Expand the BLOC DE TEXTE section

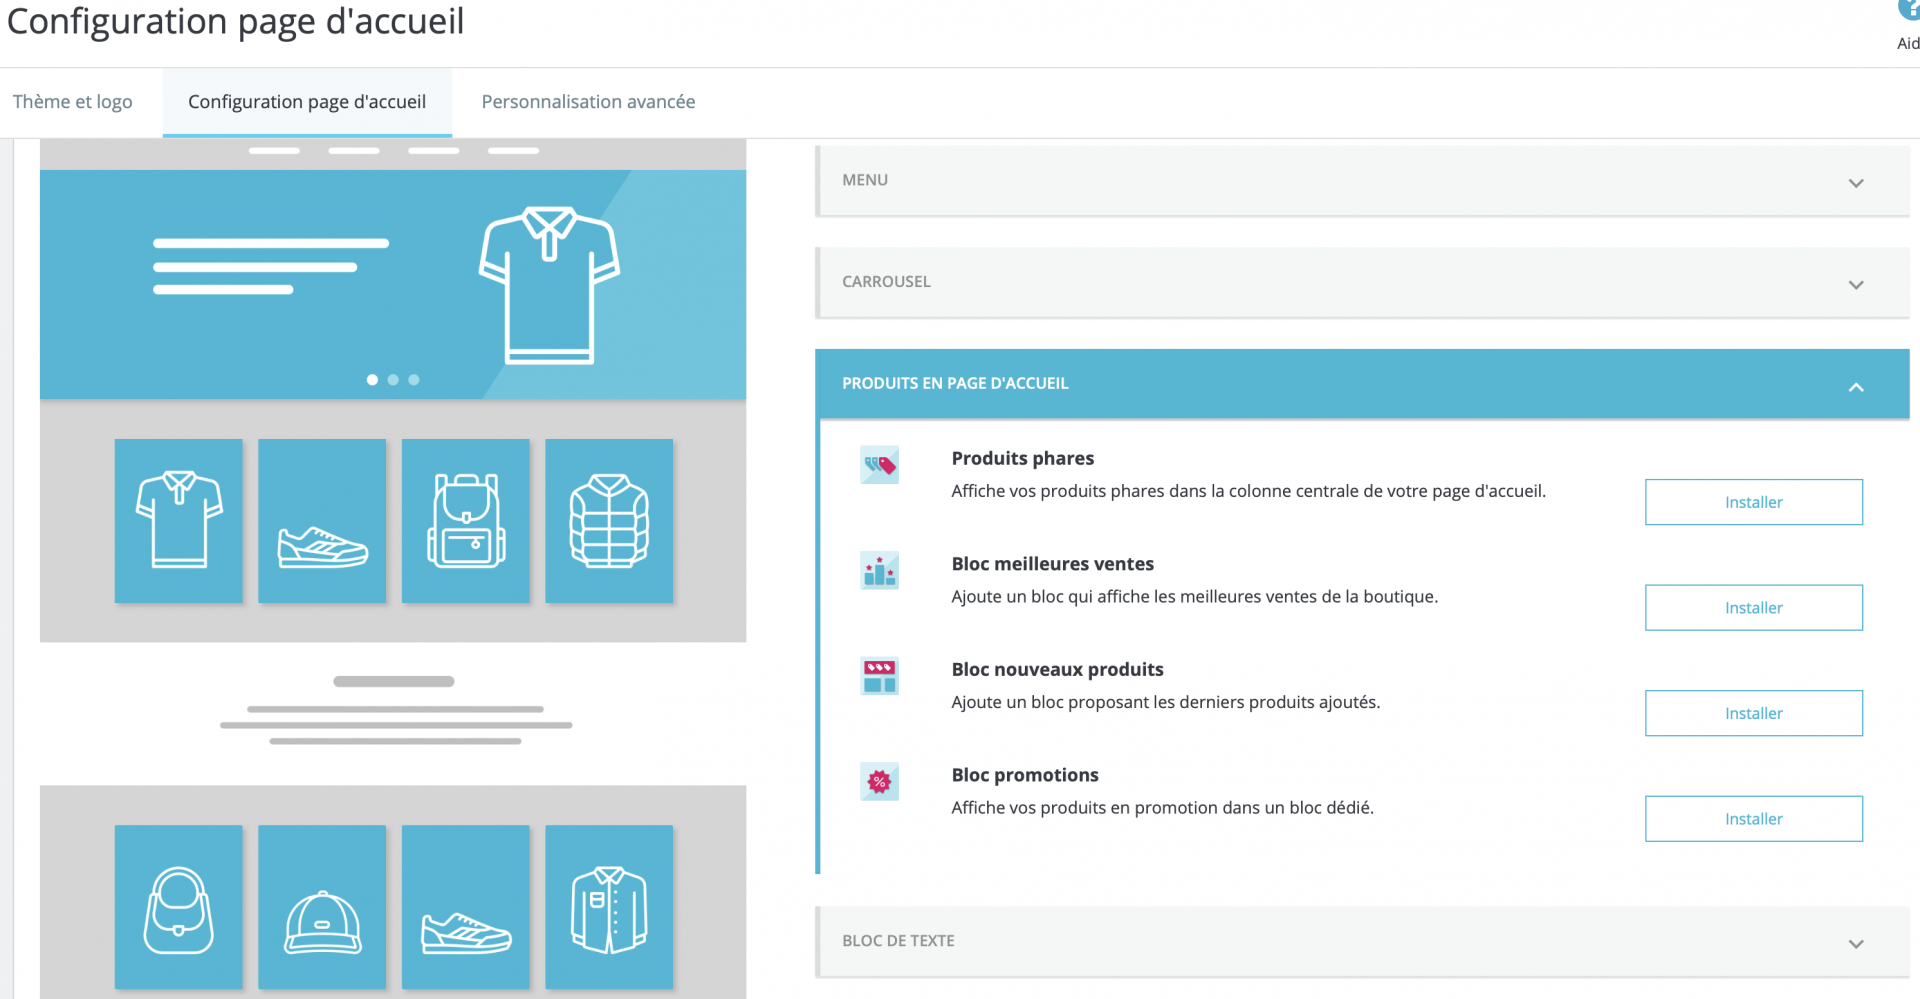pyautogui.click(x=1363, y=942)
